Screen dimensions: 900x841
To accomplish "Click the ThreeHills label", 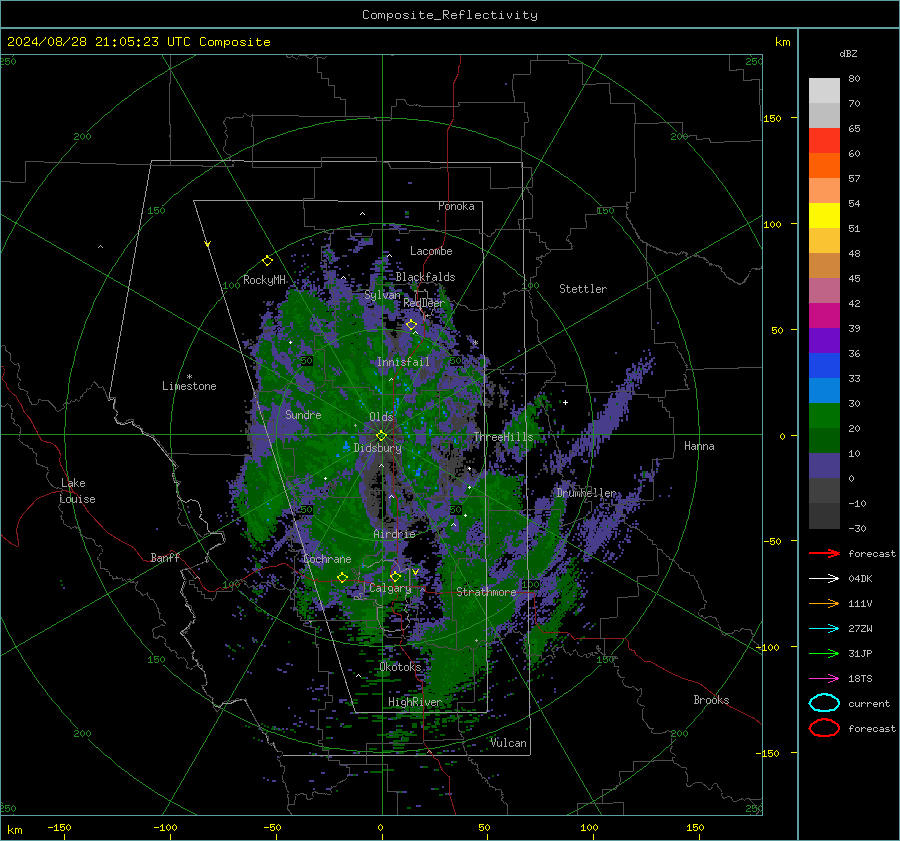I will click(503, 437).
